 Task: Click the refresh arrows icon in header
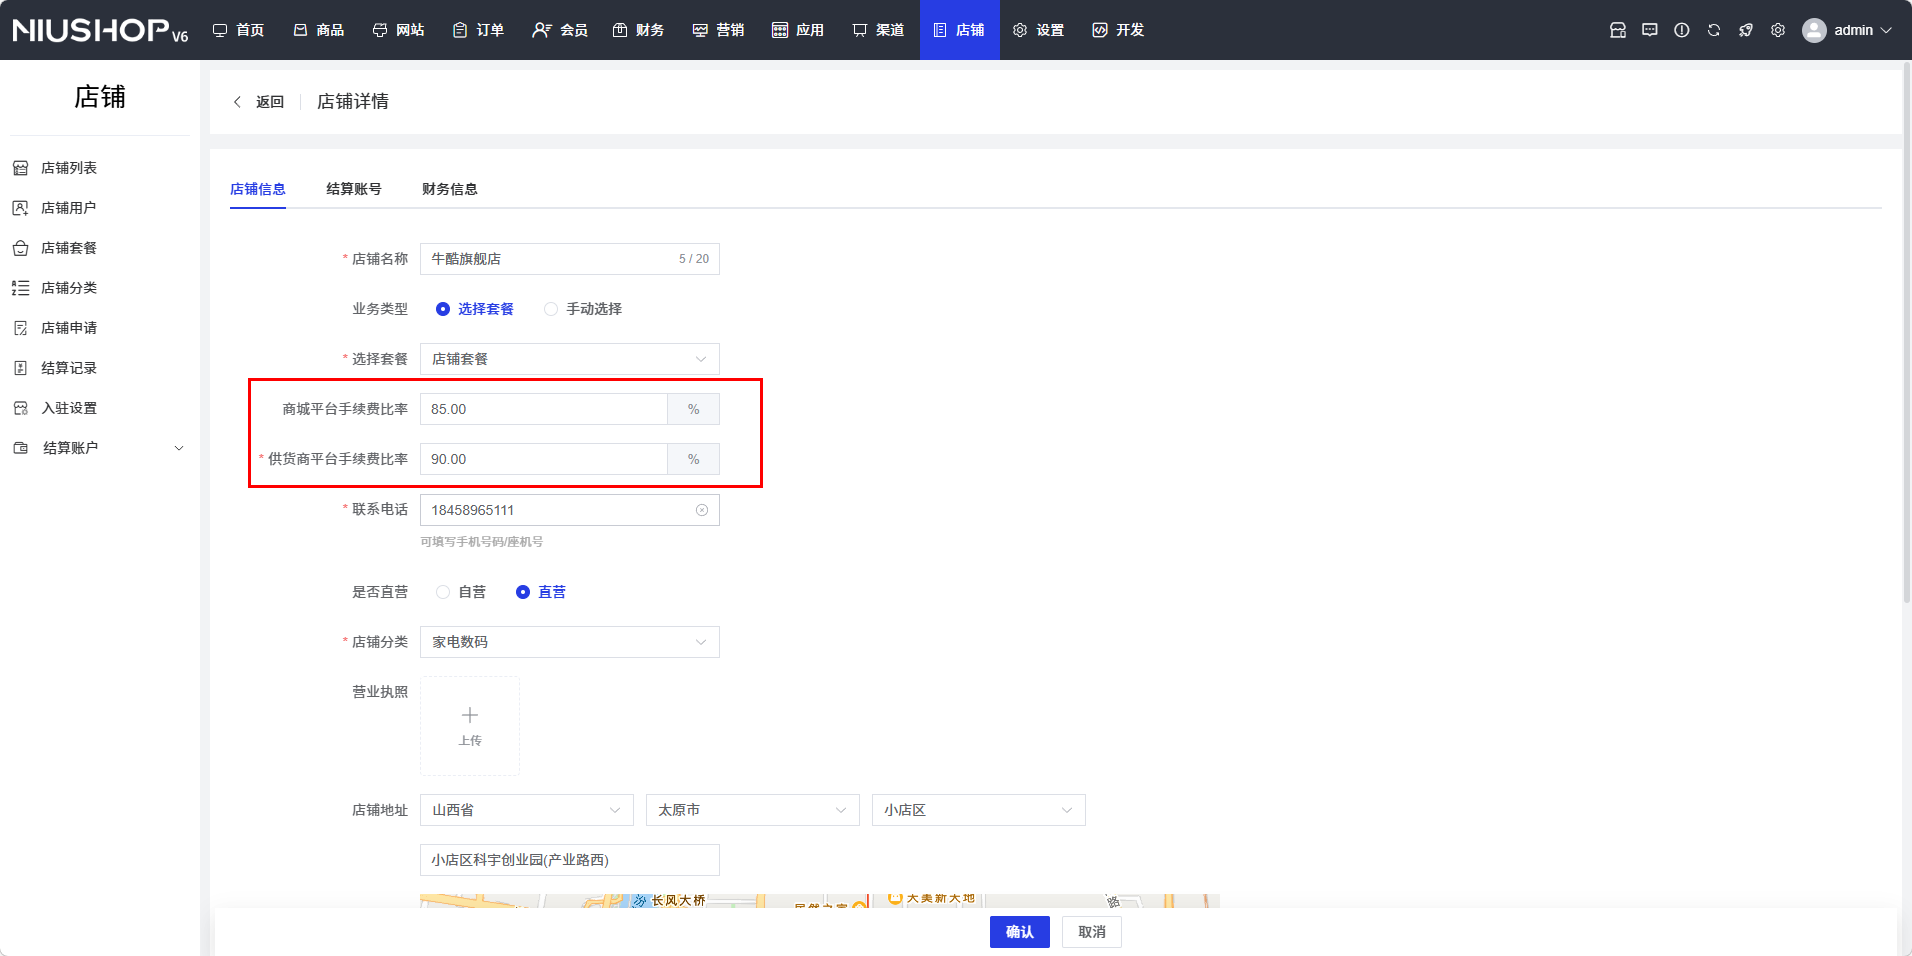click(1713, 30)
